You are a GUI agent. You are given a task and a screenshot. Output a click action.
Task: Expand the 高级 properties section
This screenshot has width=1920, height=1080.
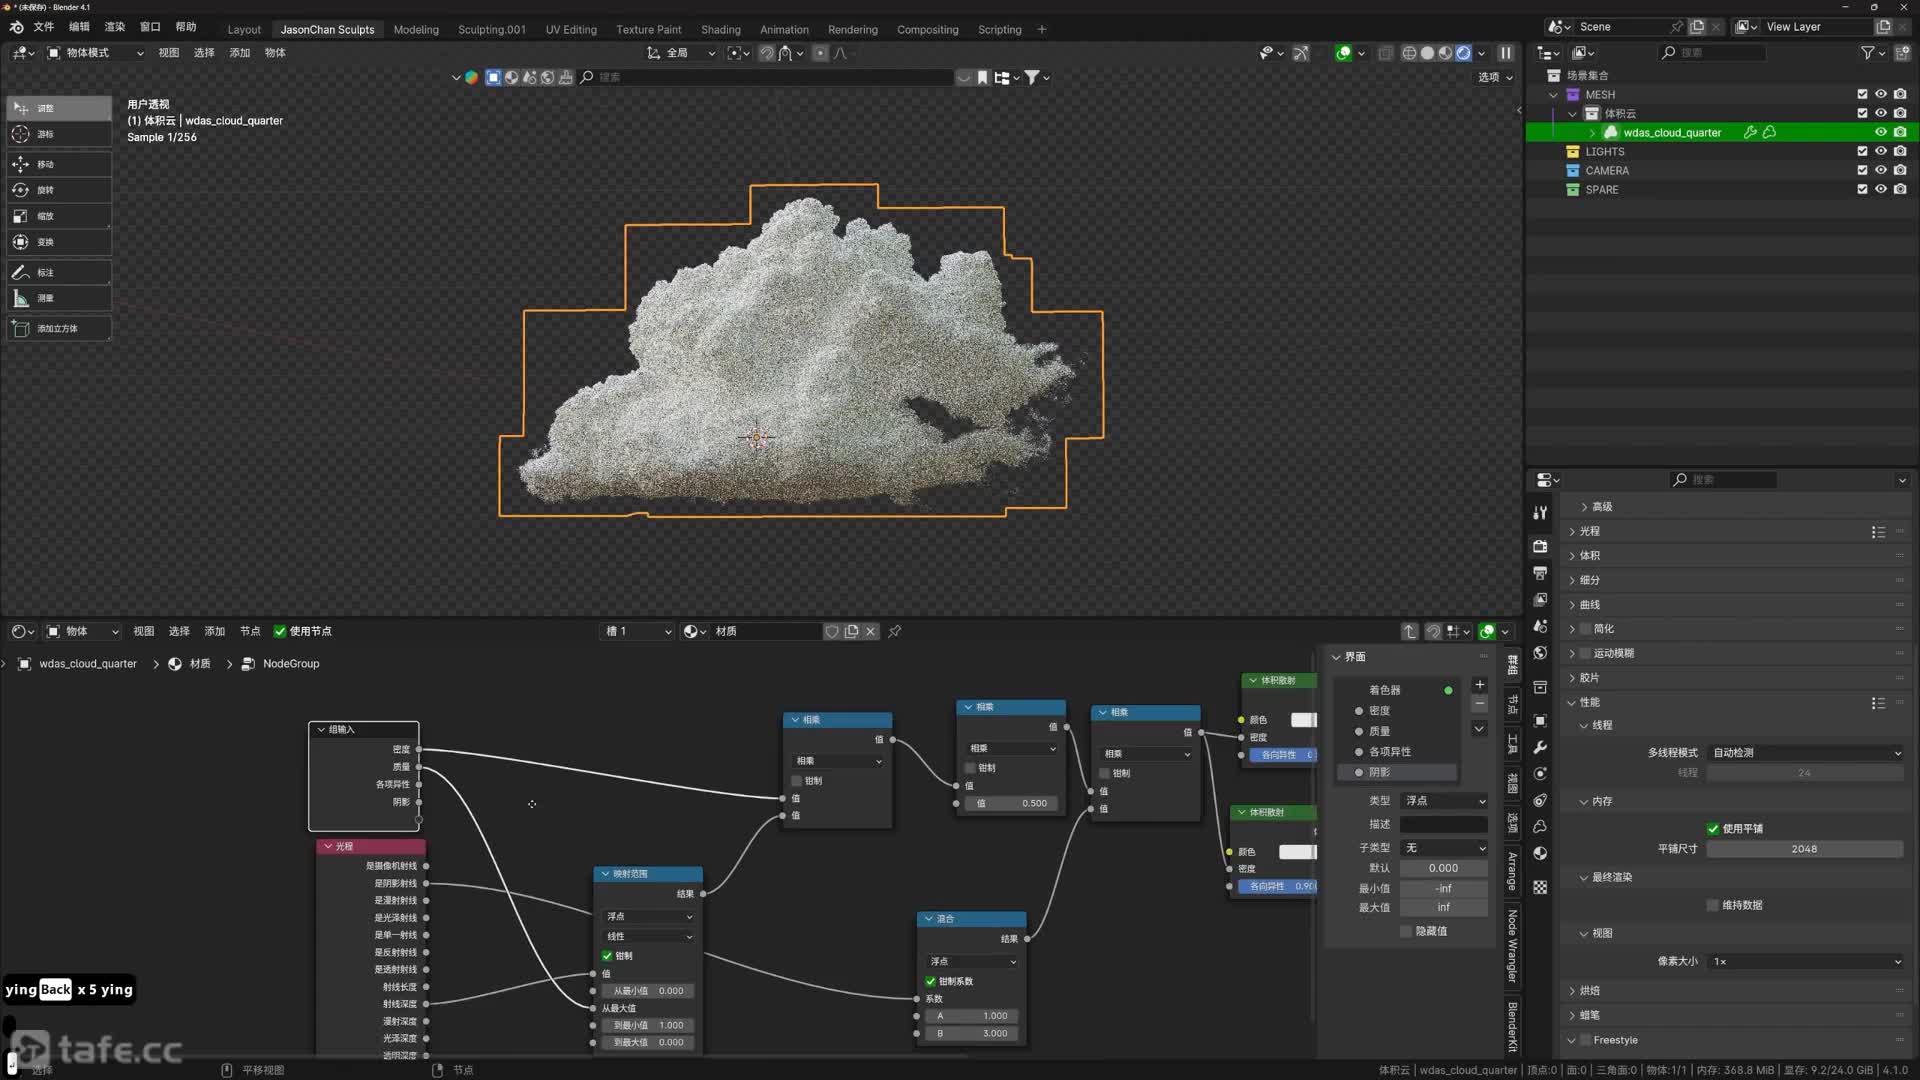1601,506
